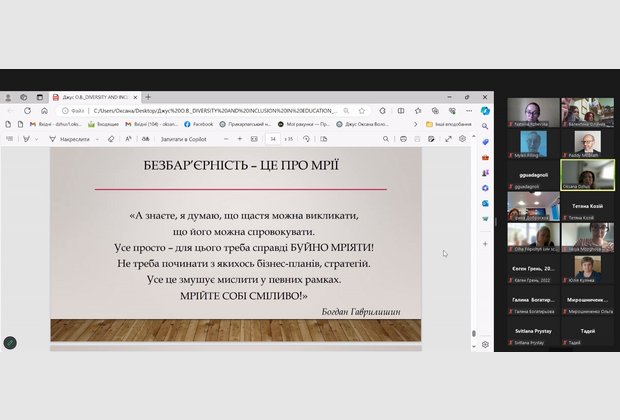Enter PDF full screen mode
Viewport: 620px width, 420px height.
449,139
